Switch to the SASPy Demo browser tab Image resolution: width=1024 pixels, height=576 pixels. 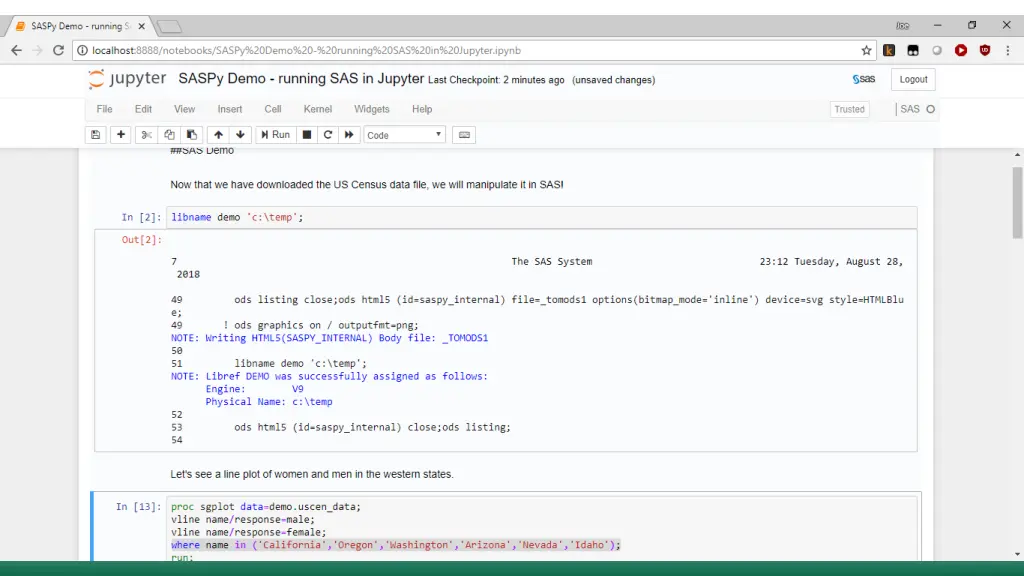[80, 26]
